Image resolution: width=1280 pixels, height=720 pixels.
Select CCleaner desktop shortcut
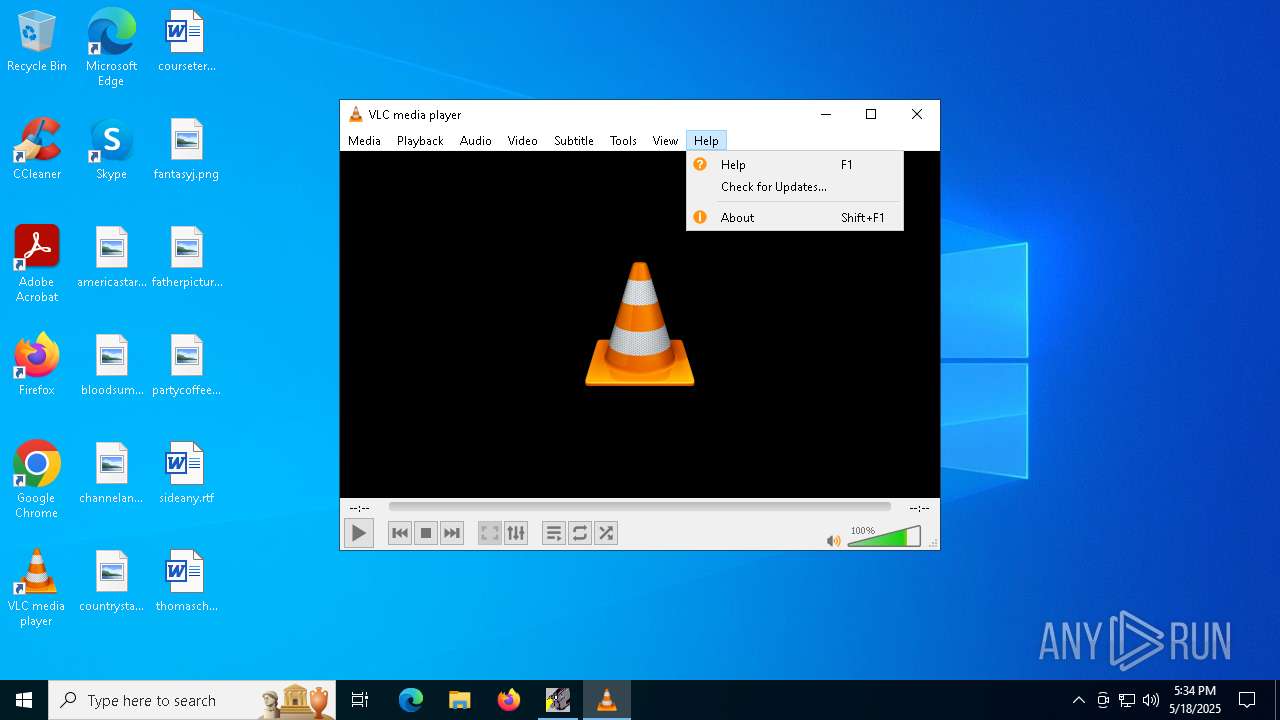click(37, 149)
